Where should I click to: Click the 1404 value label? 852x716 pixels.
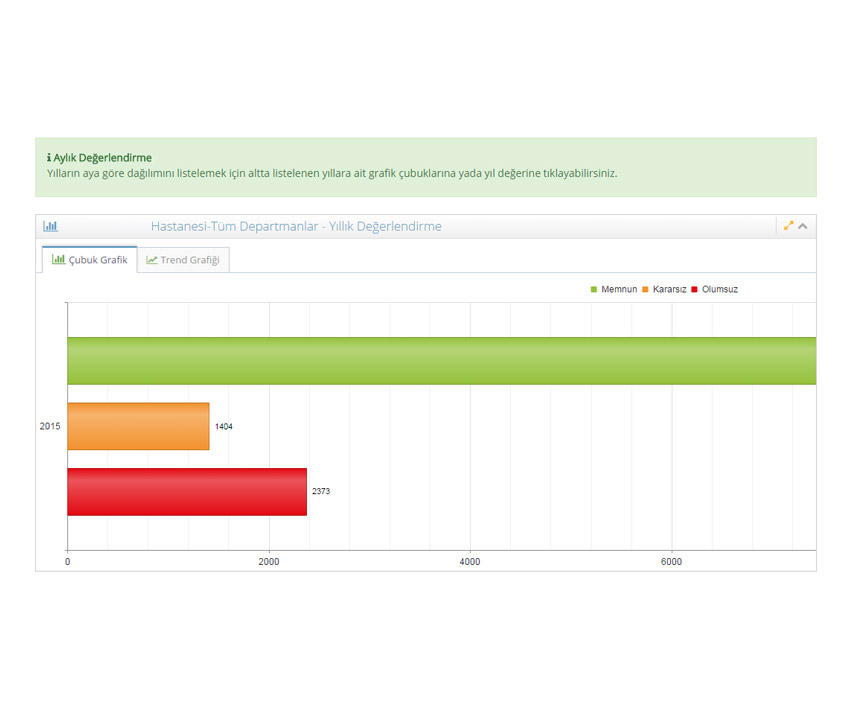coord(223,426)
